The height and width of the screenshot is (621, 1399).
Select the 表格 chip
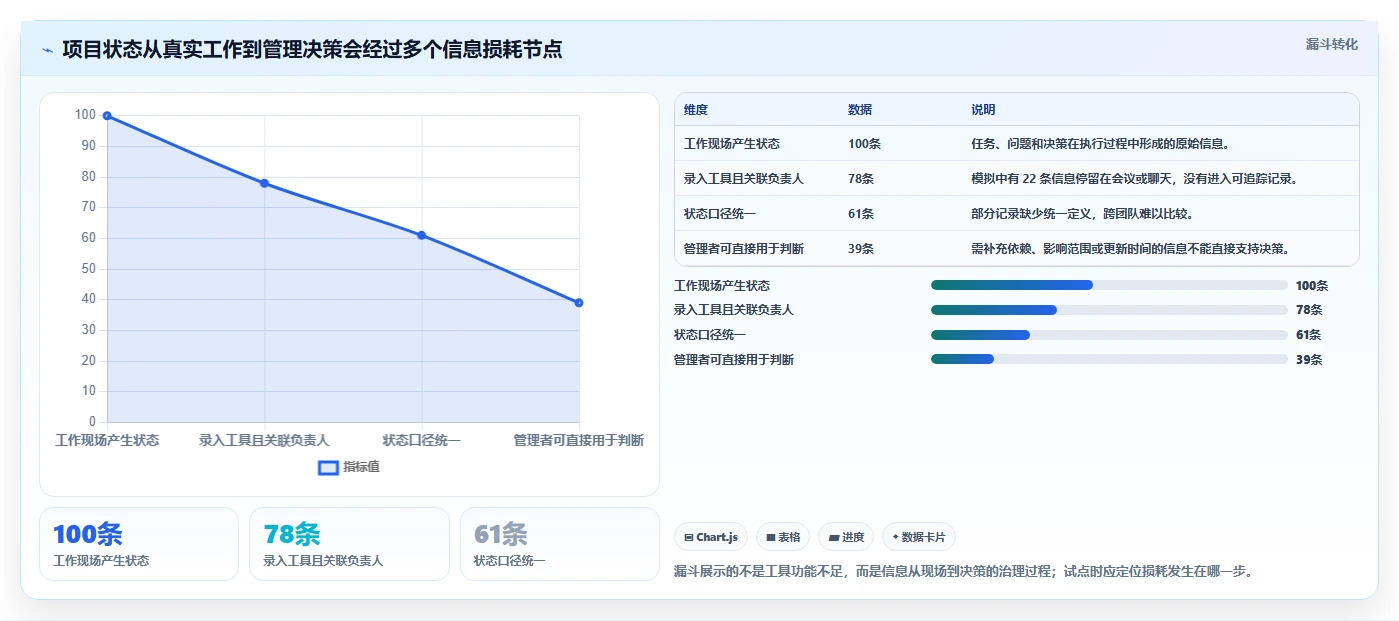782,537
